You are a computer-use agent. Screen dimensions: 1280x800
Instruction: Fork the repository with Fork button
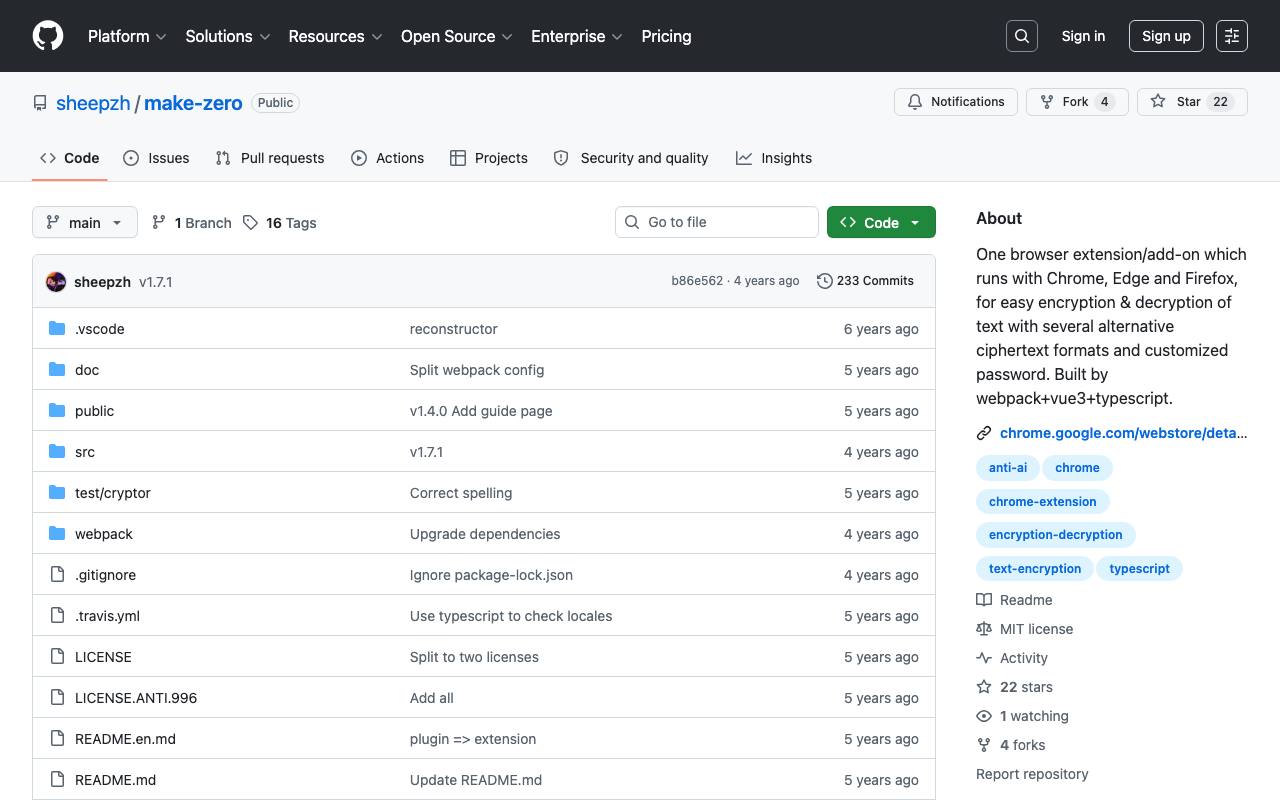click(1077, 102)
